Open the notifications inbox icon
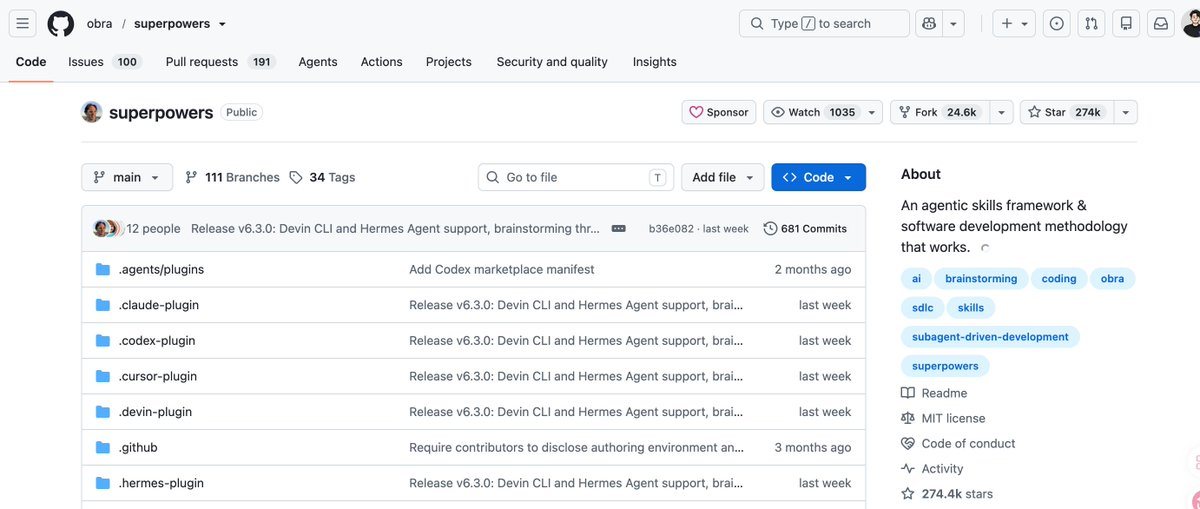The width and height of the screenshot is (1200, 509). (x=1161, y=23)
